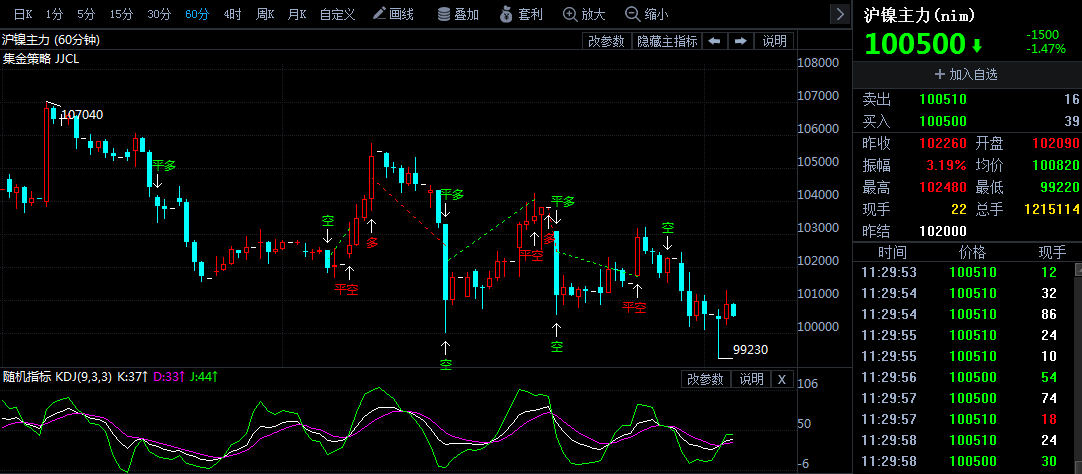Select the 30分 timeframe

tap(159, 14)
